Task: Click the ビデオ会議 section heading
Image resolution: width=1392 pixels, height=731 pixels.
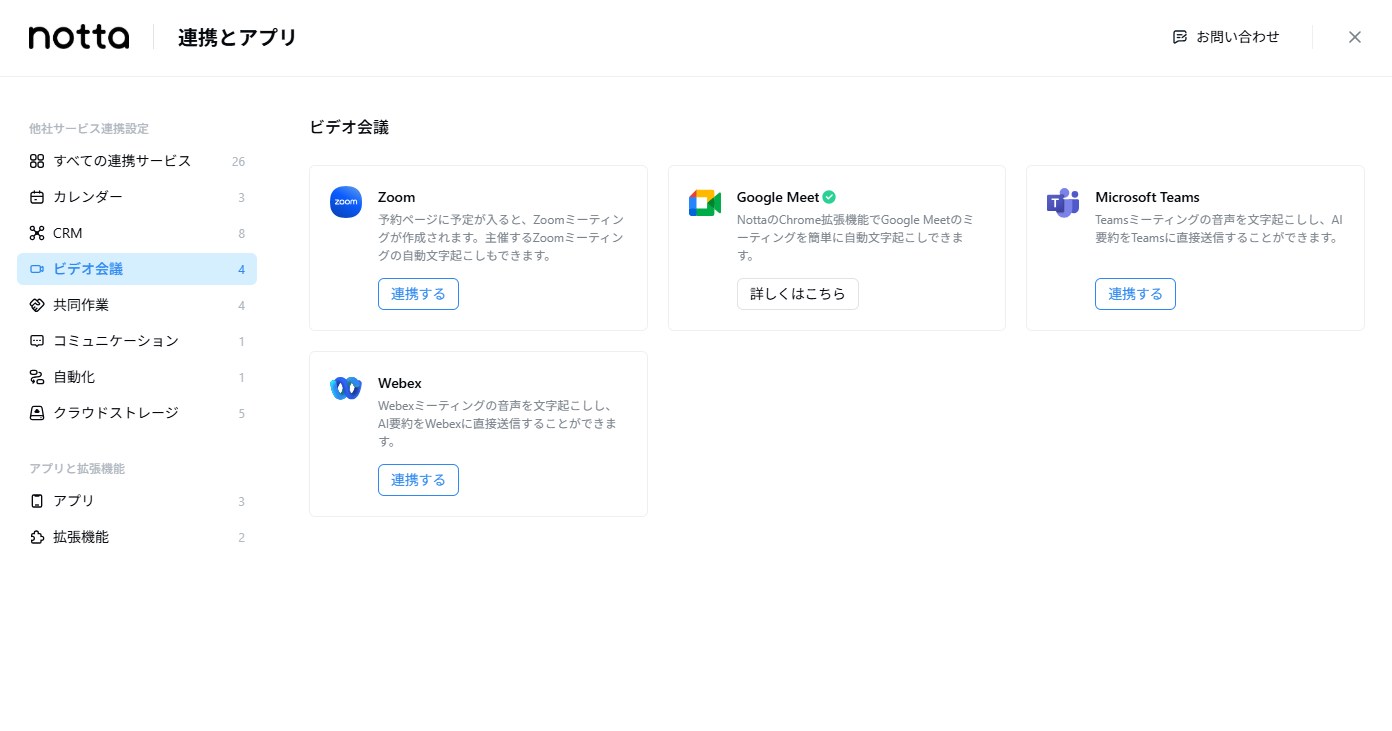Action: pos(349,127)
